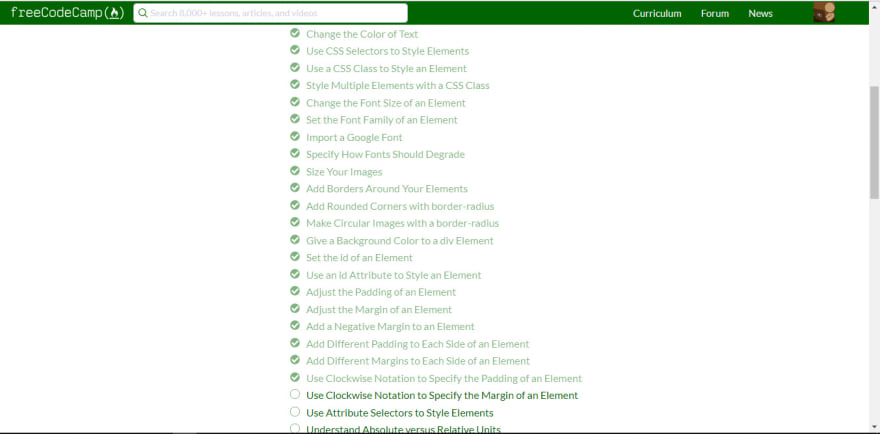Open Use CSS Selectors to Style Elements lesson
Image resolution: width=880 pixels, height=434 pixels.
click(387, 51)
